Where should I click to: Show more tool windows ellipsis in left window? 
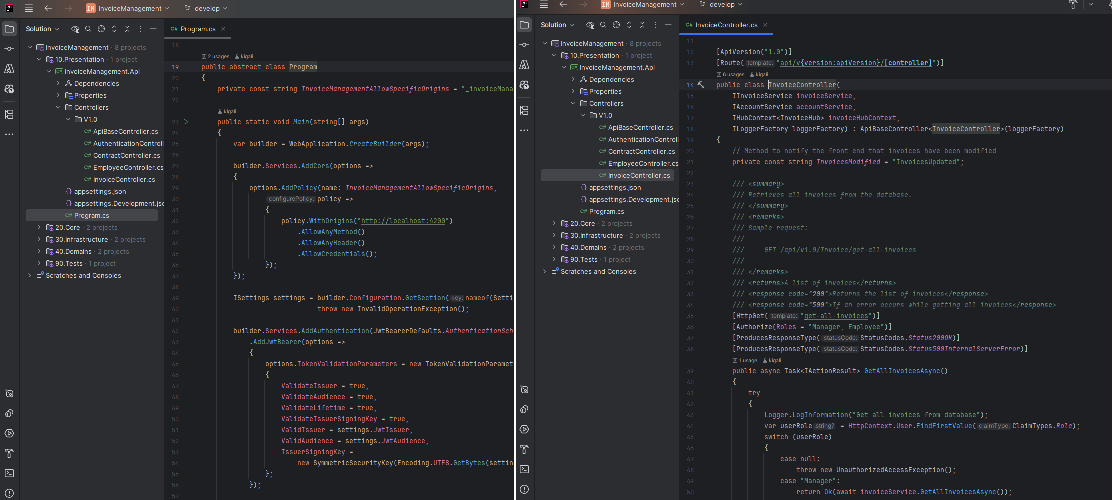coord(9,134)
